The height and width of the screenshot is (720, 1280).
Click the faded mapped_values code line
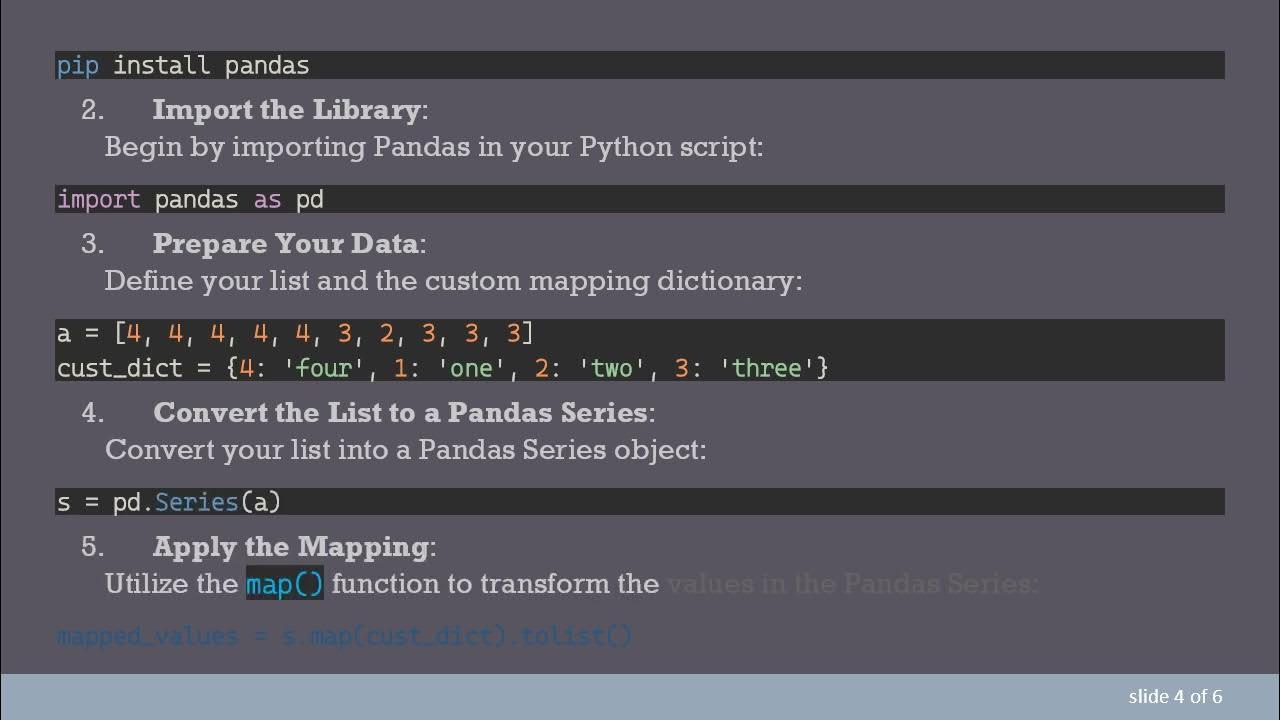(x=344, y=636)
